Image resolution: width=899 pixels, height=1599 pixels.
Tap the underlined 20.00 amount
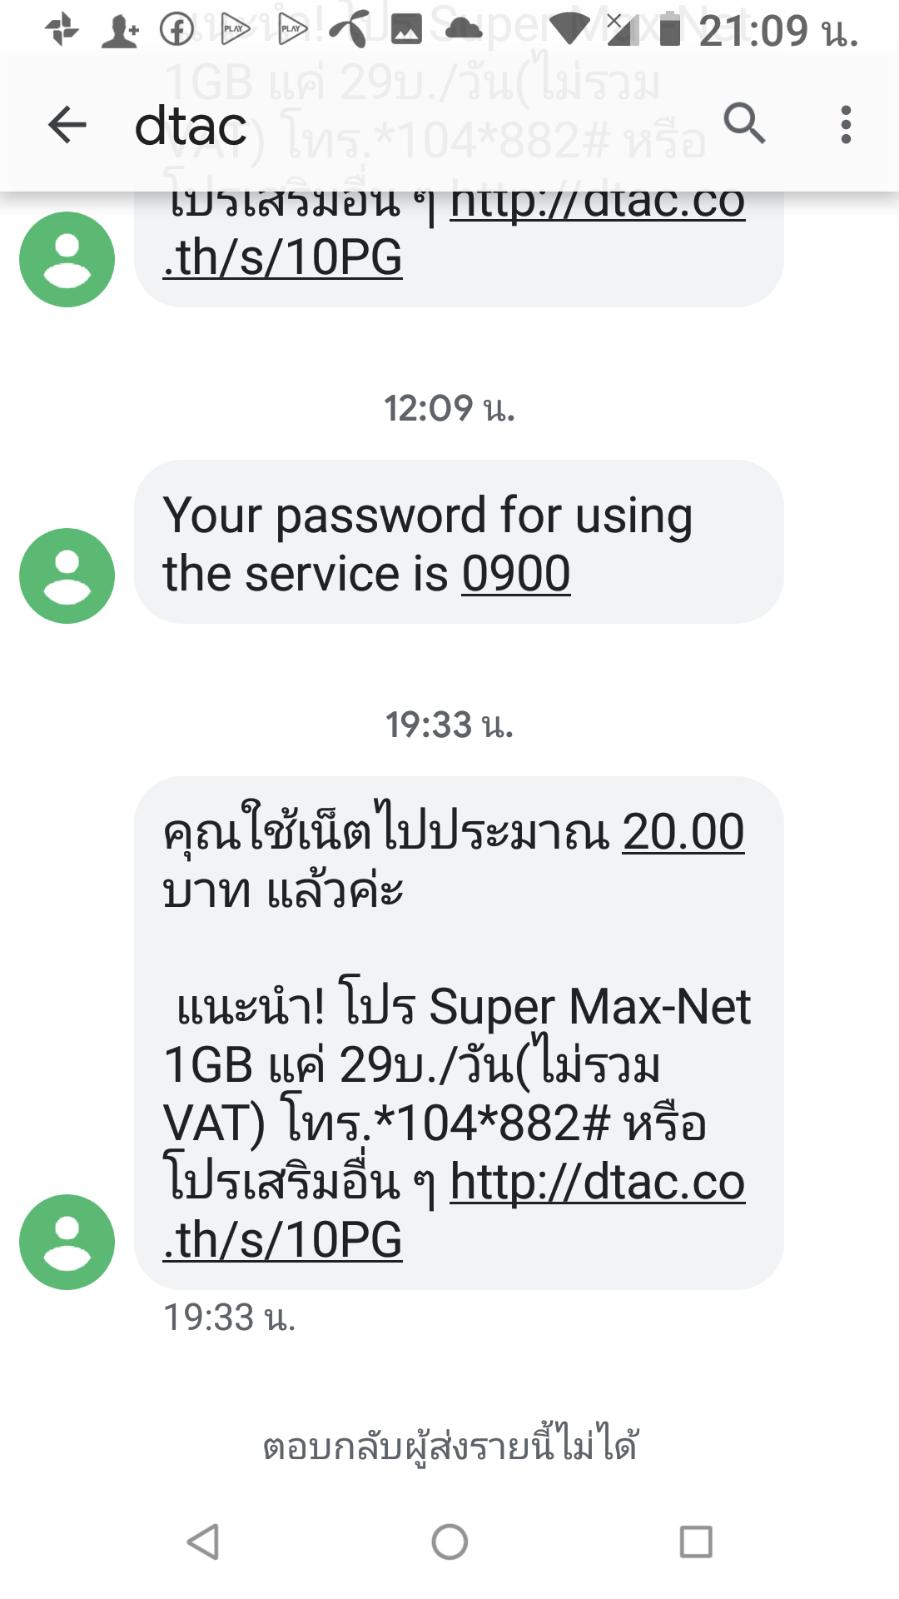click(683, 832)
